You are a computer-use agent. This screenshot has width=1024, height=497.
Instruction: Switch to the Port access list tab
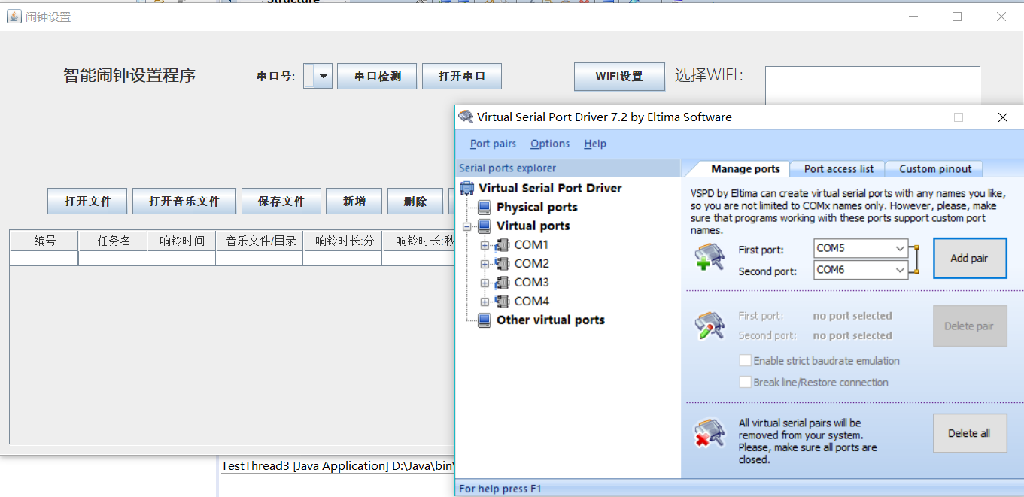[839, 169]
